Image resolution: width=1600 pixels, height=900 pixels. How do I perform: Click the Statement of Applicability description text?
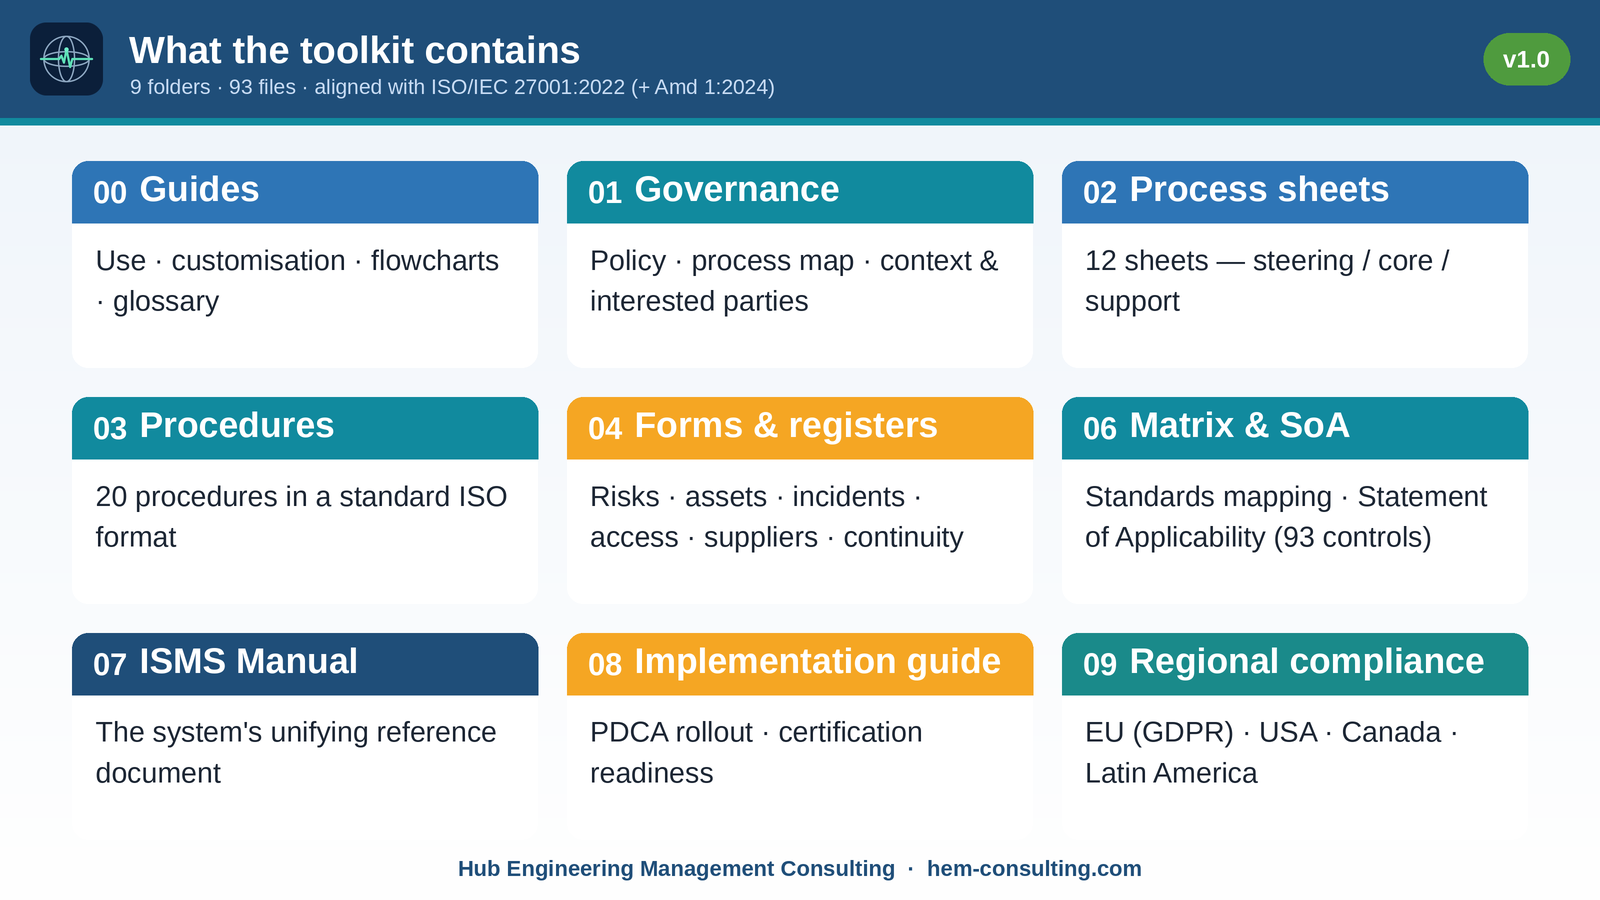[x=1286, y=517]
